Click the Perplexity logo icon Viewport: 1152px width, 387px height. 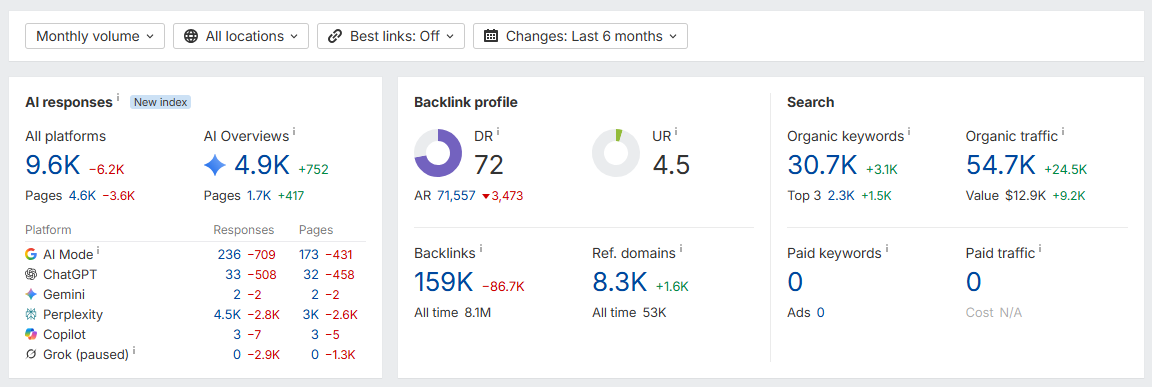click(x=31, y=314)
